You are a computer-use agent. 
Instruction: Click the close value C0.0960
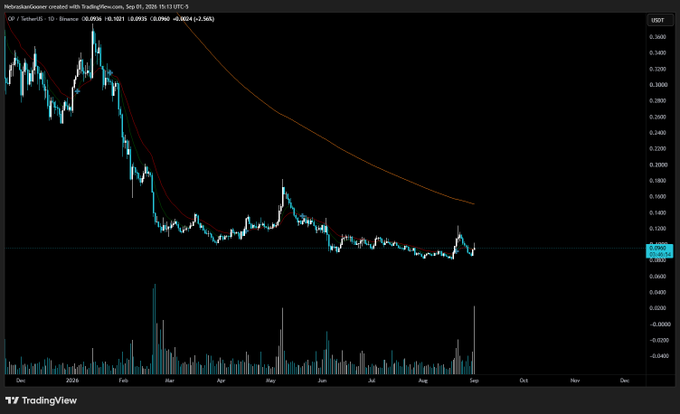pyautogui.click(x=160, y=19)
